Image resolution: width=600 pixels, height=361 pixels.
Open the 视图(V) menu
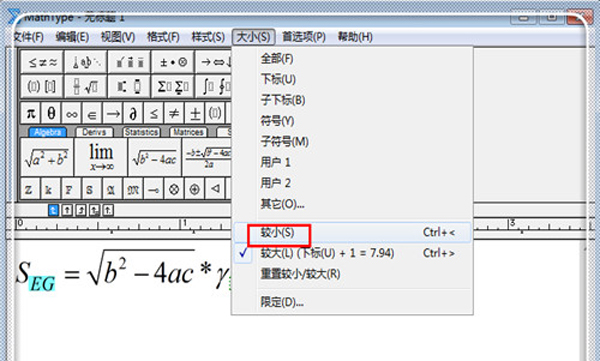118,37
